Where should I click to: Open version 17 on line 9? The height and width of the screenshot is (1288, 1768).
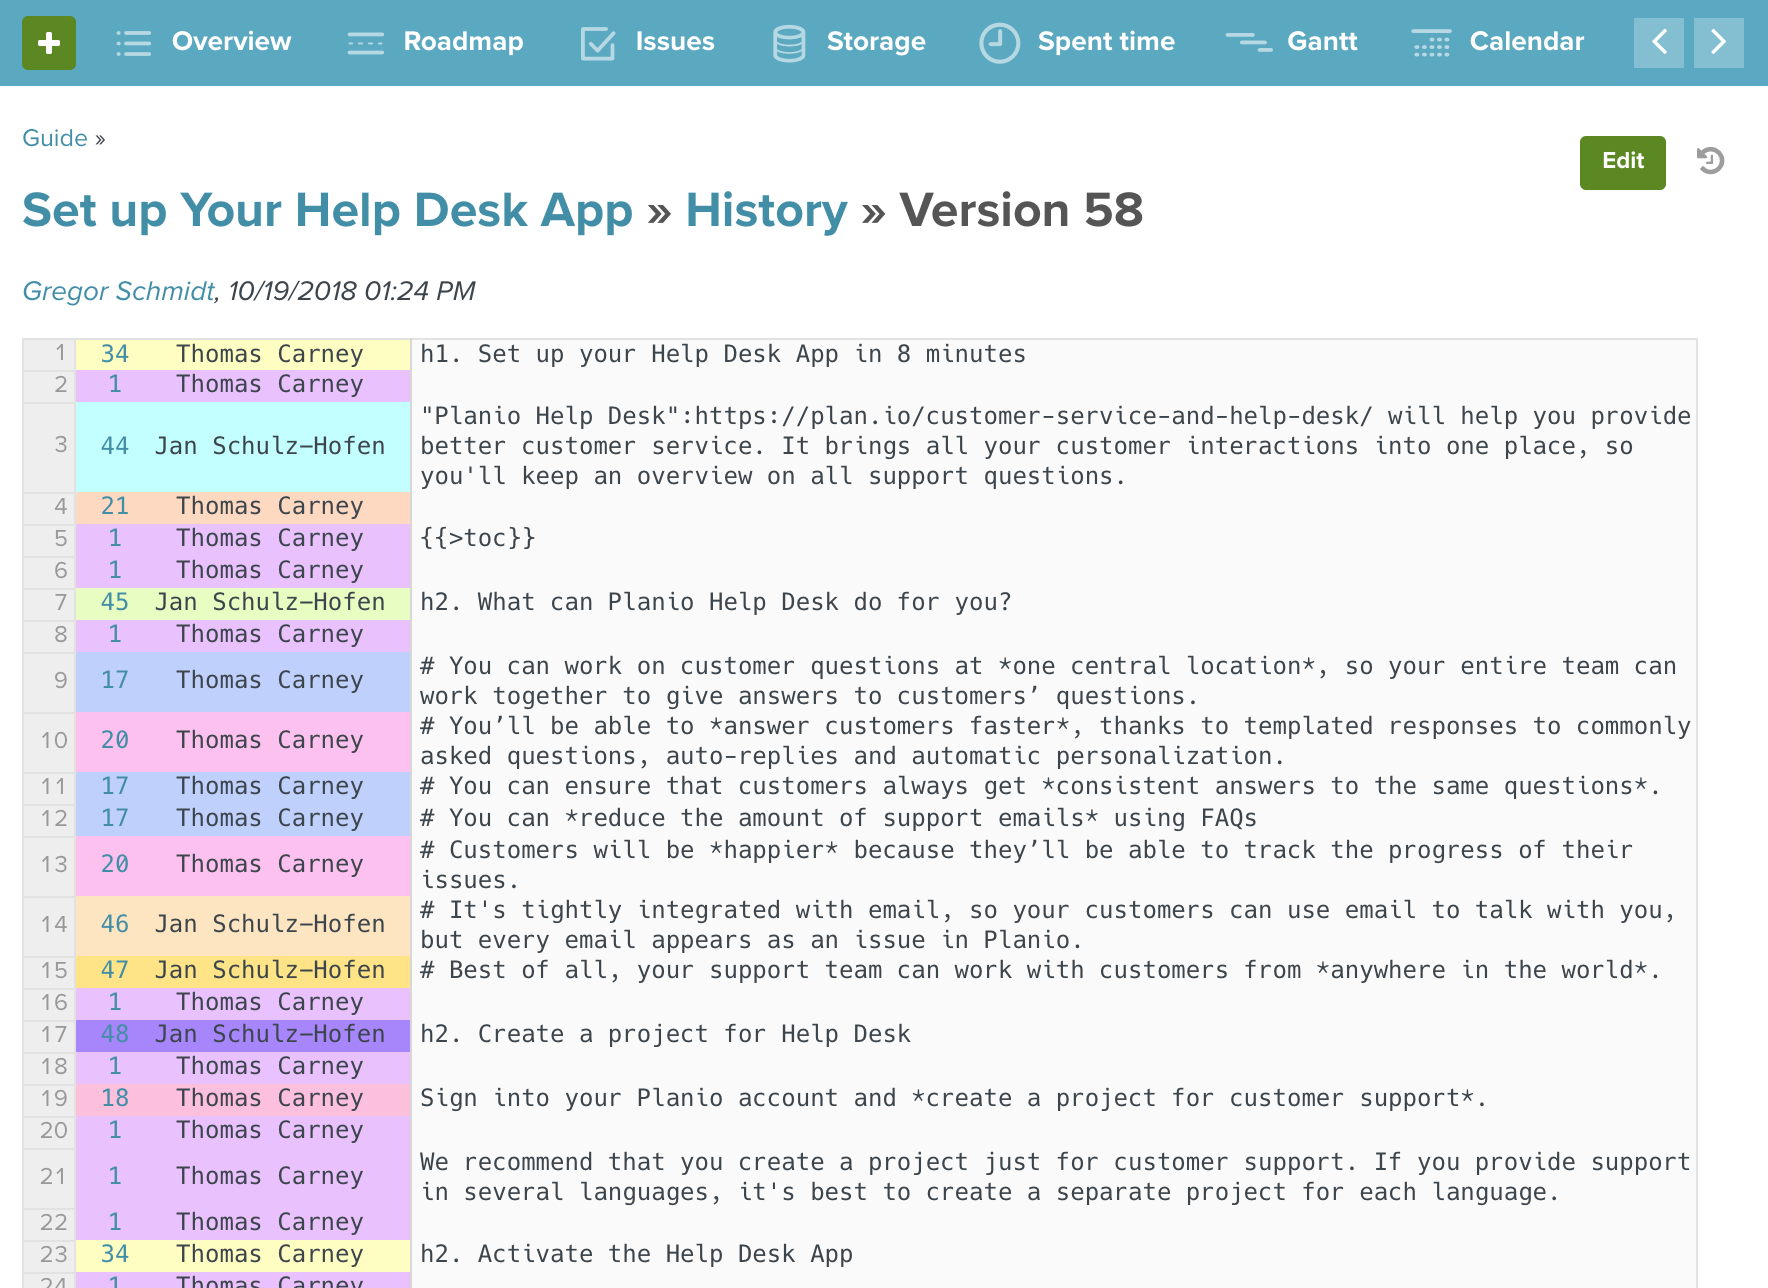115,680
